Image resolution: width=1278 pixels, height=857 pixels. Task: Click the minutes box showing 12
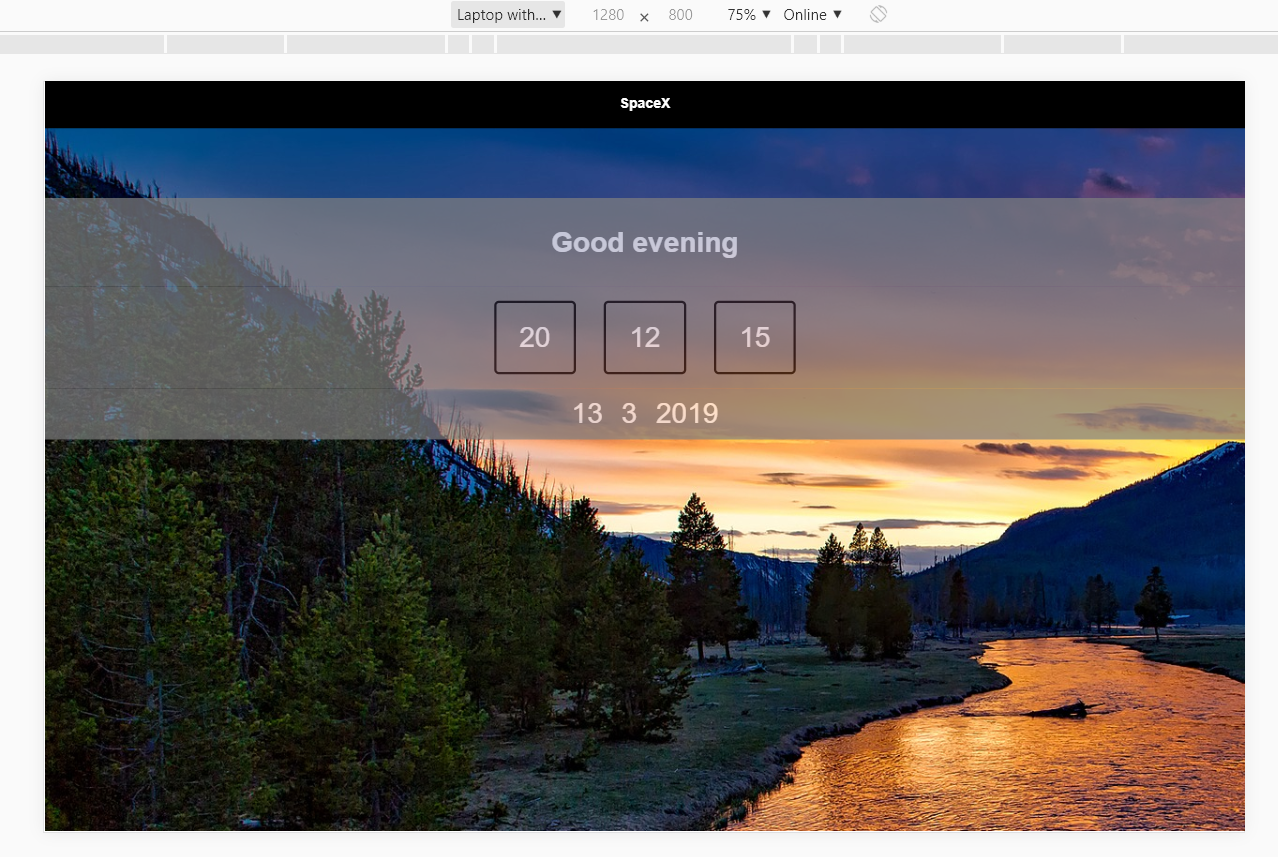point(645,338)
